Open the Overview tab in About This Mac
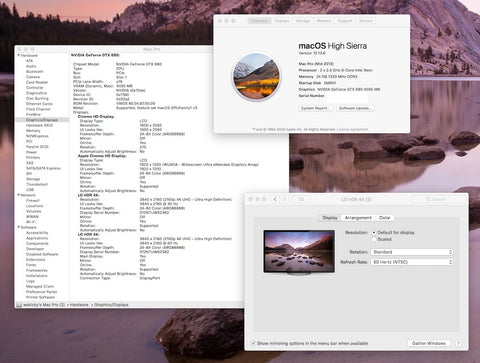This screenshot has width=480, height=363. coord(259,21)
